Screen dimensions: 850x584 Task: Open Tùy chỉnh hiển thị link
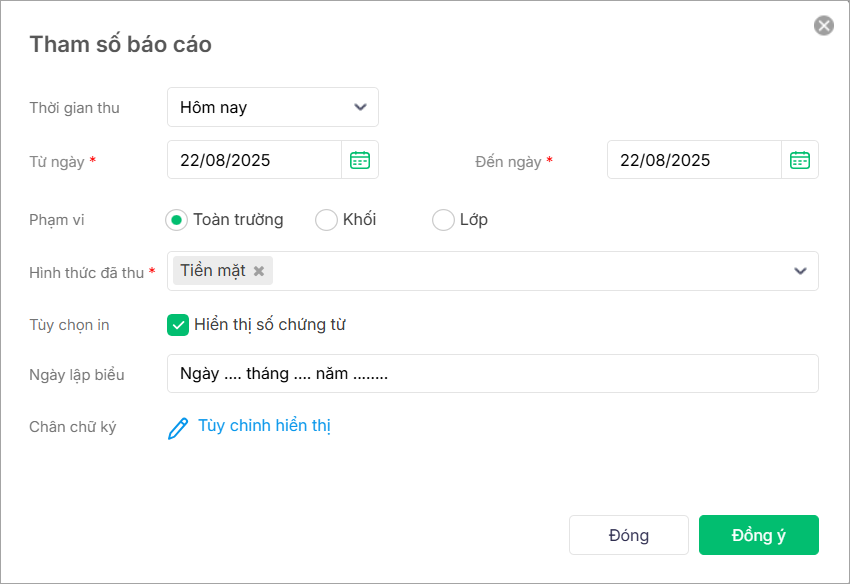(264, 426)
